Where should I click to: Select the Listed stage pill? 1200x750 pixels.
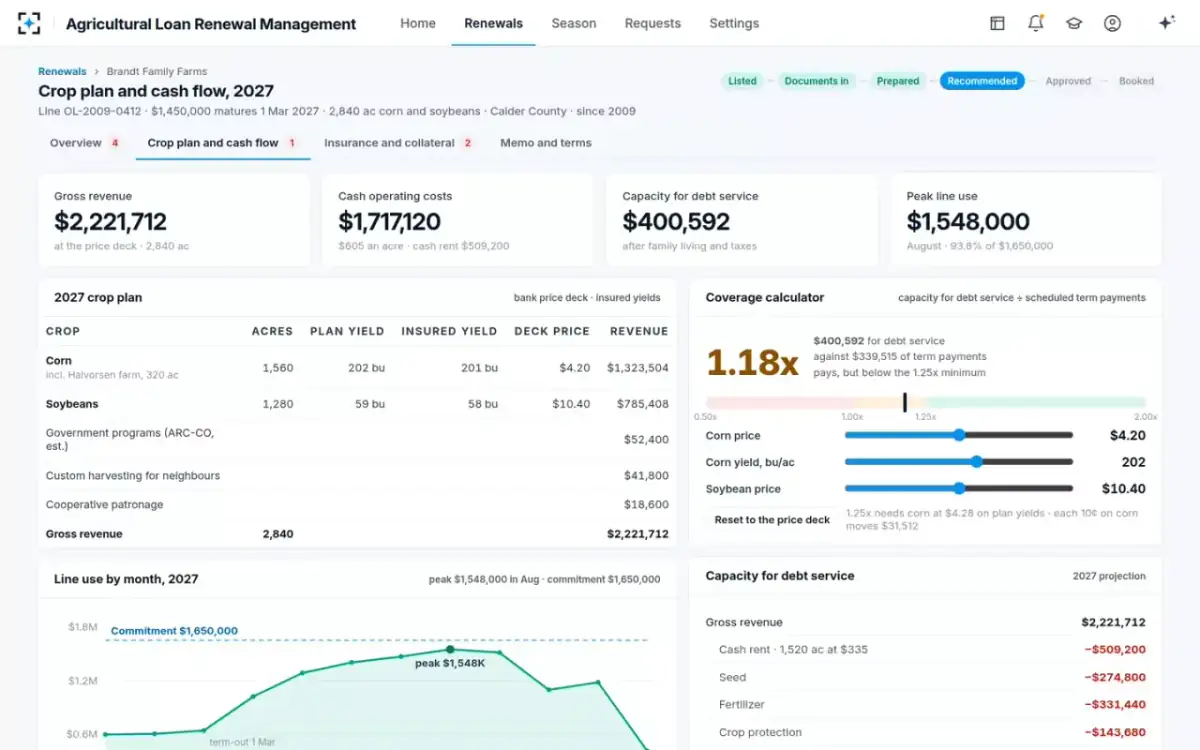[742, 81]
